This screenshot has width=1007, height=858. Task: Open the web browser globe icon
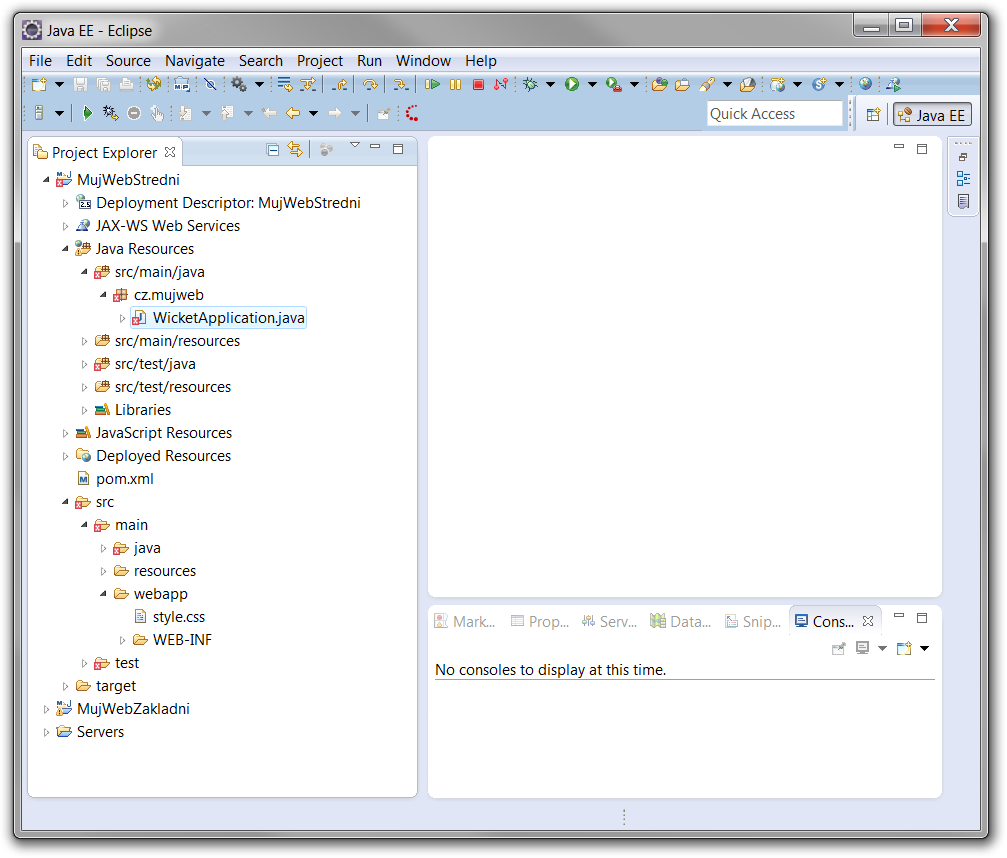(865, 85)
